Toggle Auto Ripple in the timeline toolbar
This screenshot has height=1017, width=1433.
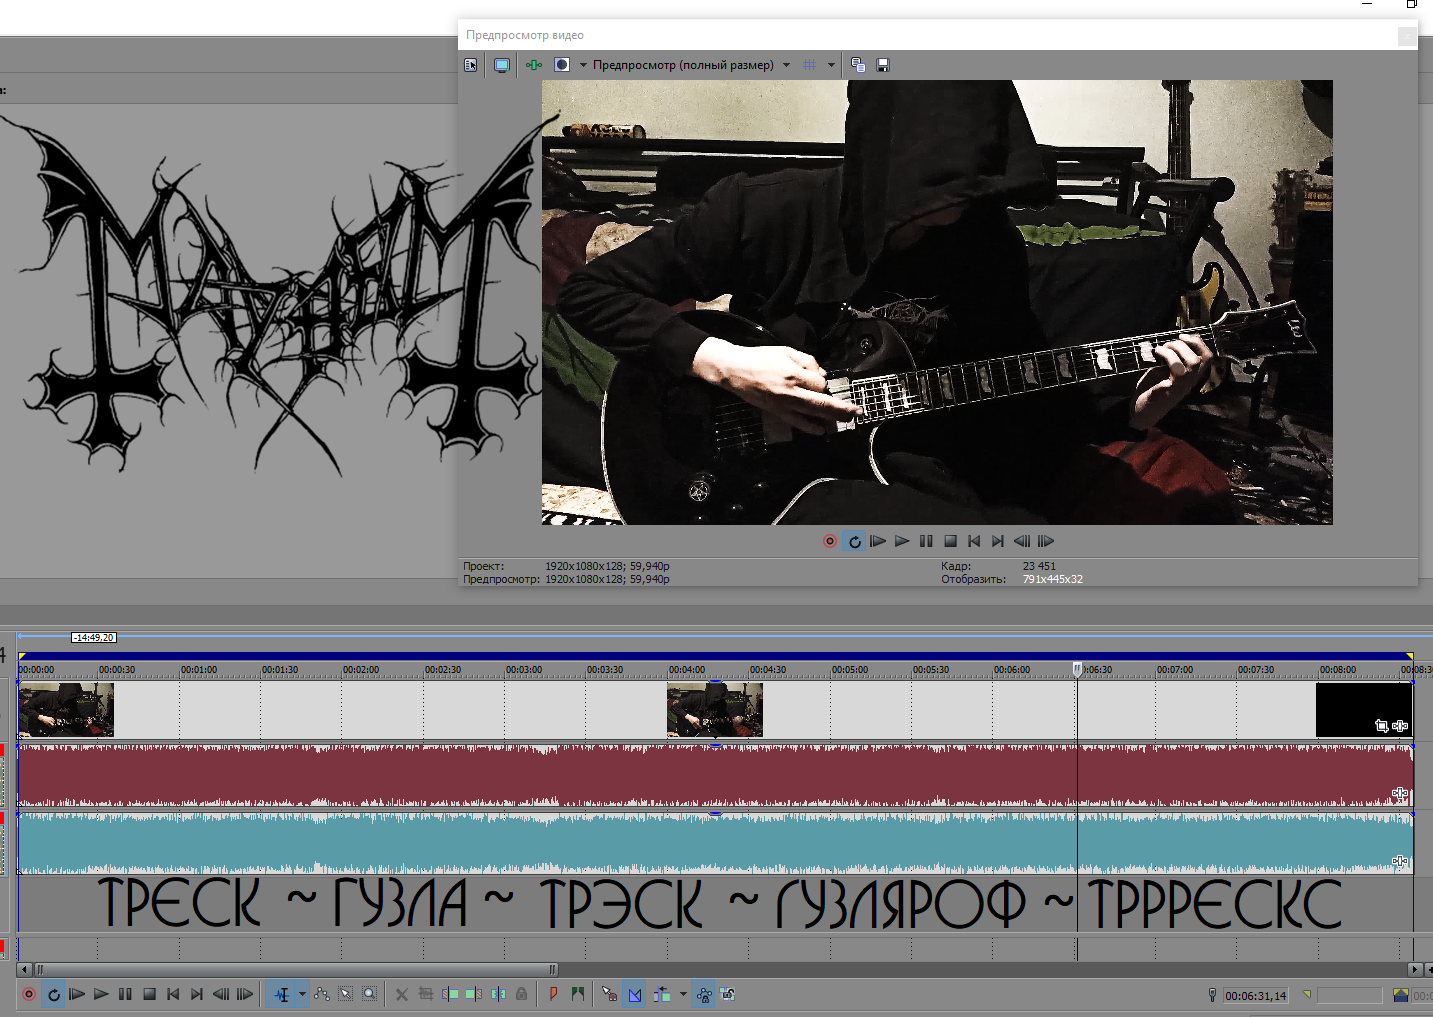(662, 994)
